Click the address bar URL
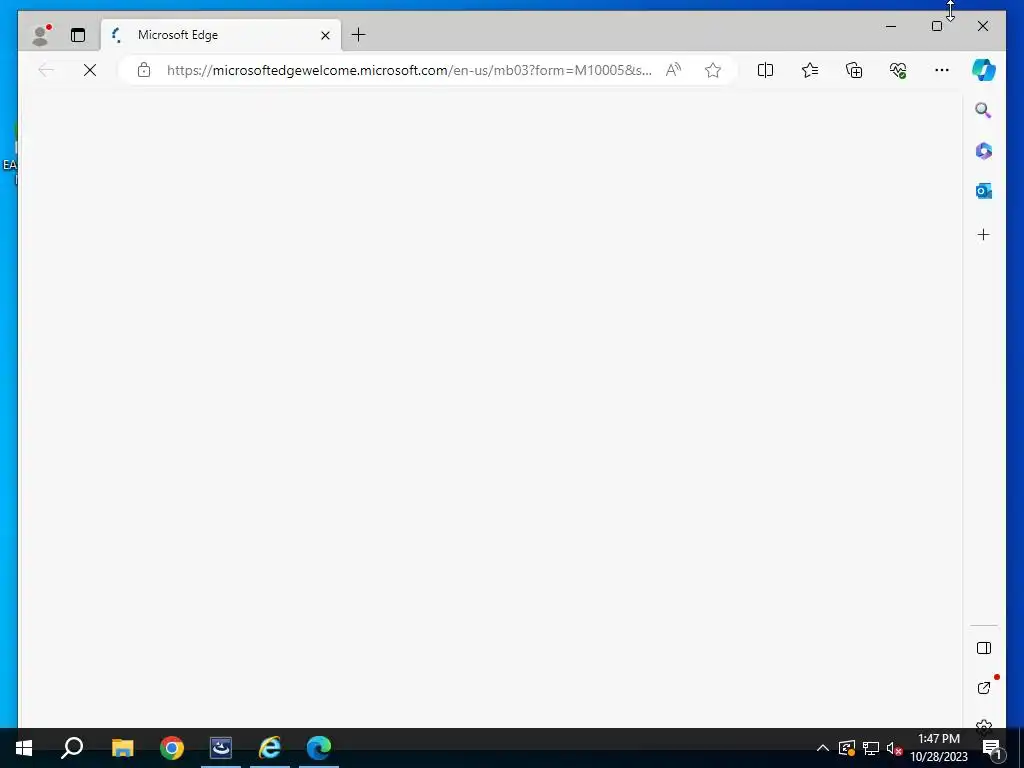Viewport: 1024px width, 768px height. (x=409, y=70)
